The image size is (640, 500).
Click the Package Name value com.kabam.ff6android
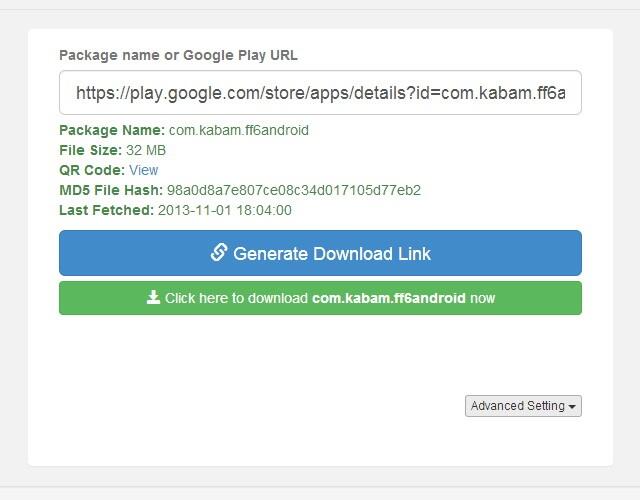[239, 130]
